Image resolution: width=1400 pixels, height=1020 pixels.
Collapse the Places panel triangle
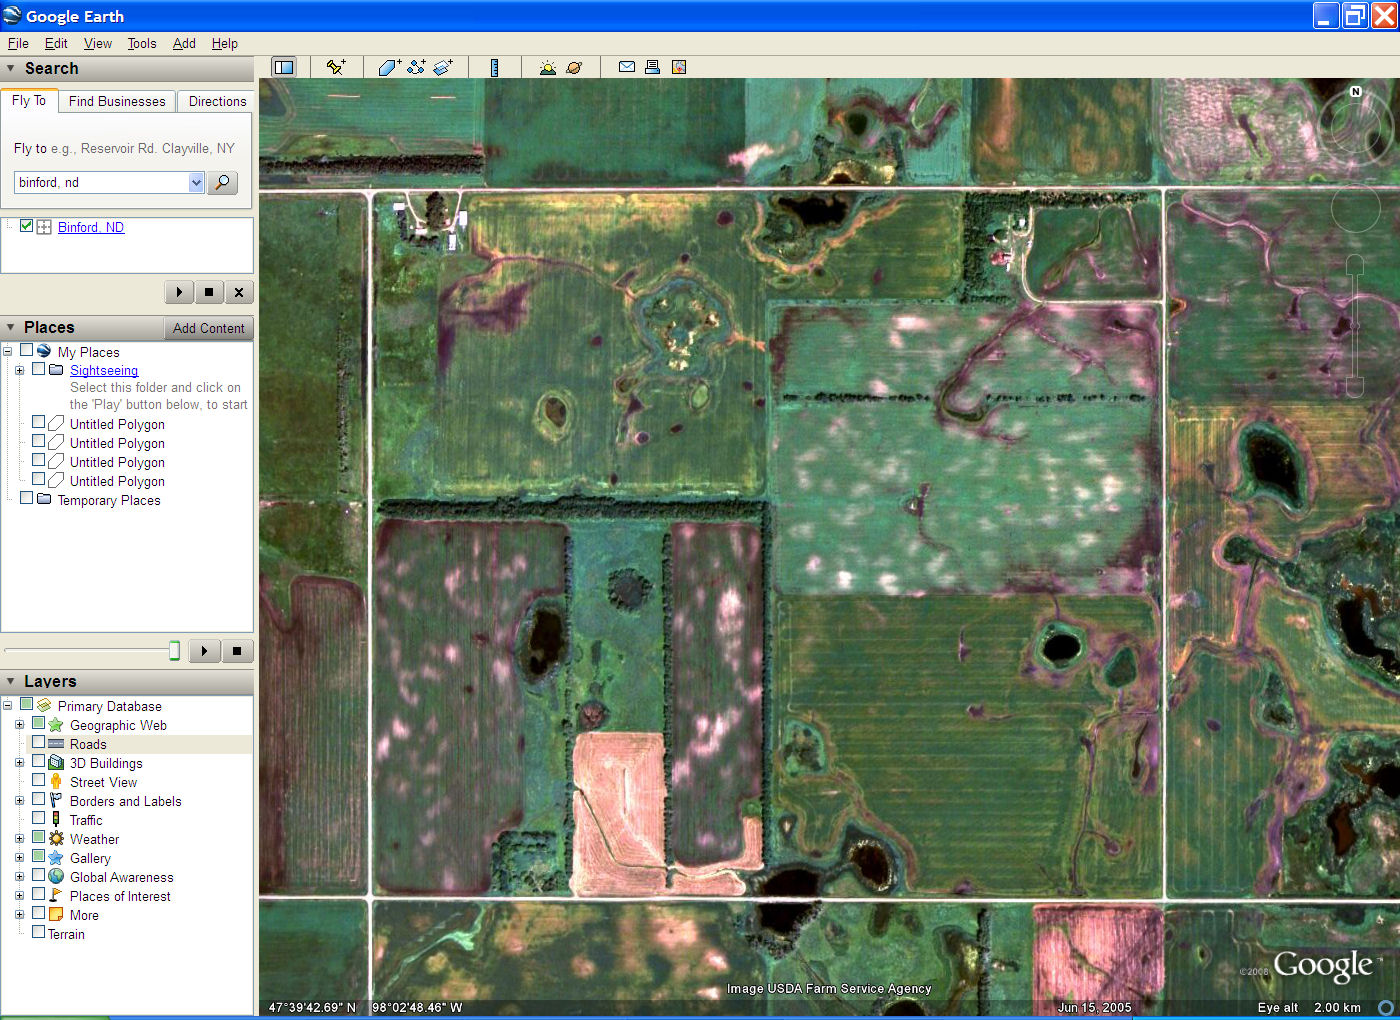click(11, 327)
